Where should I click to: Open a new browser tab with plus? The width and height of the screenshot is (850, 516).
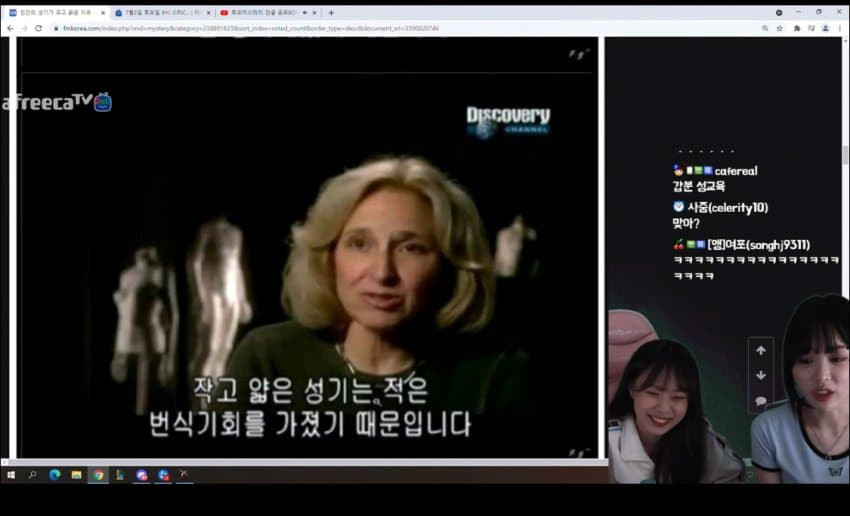pyautogui.click(x=331, y=12)
